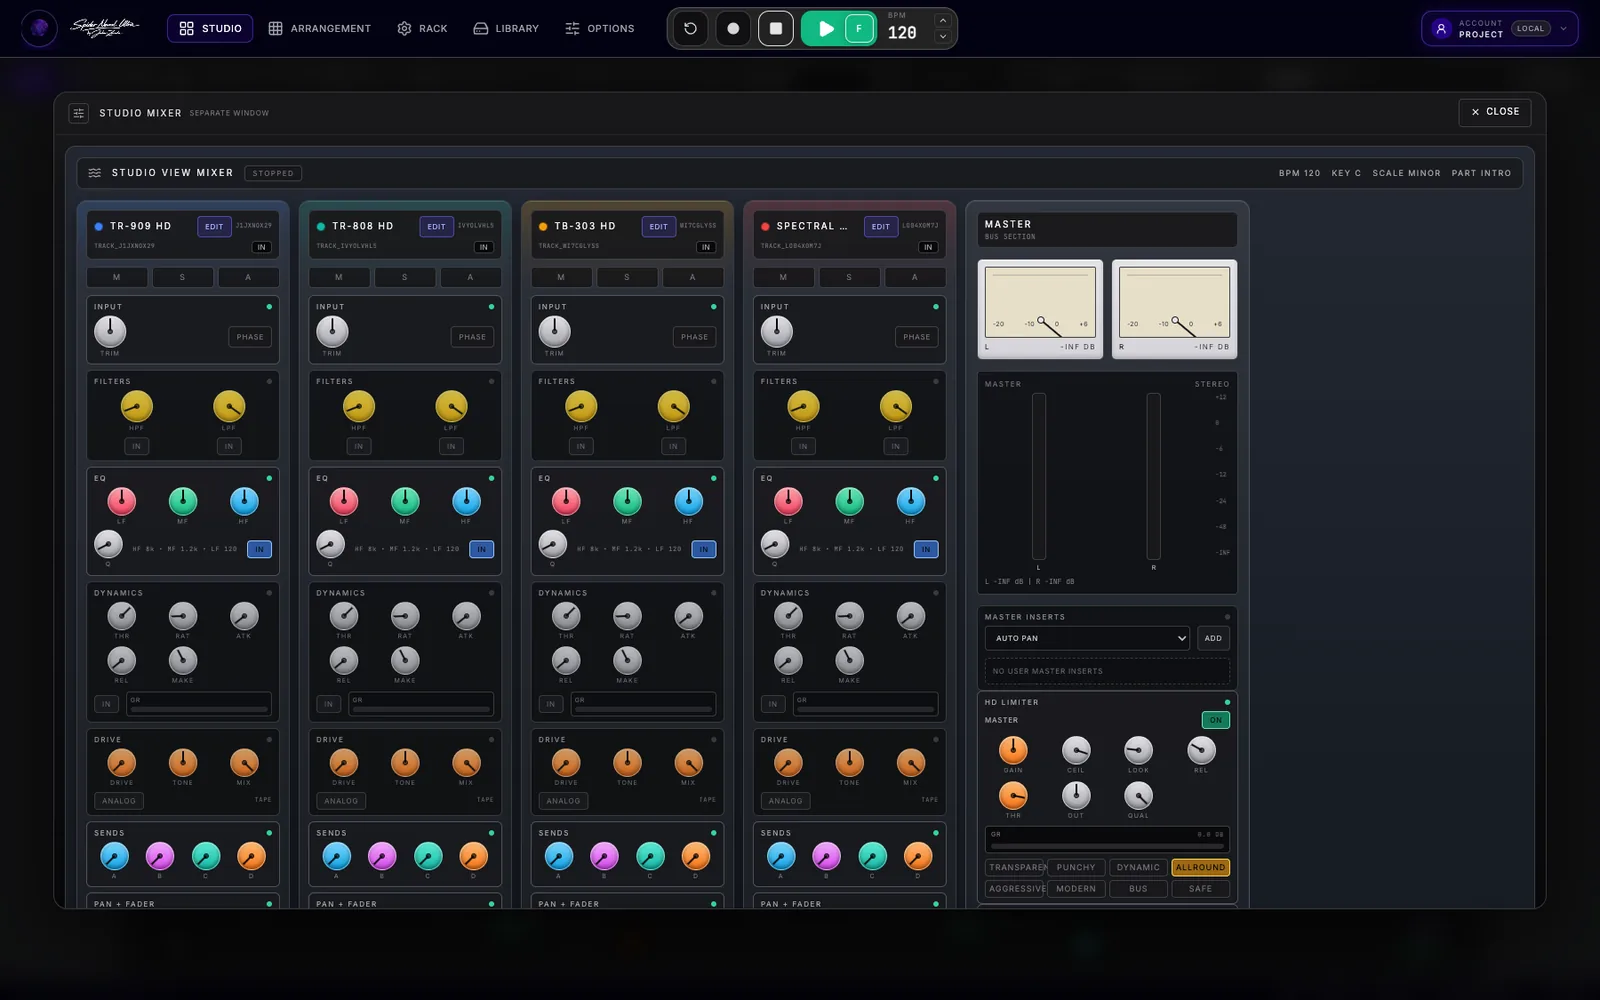The height and width of the screenshot is (1000, 1600).
Task: Close the Studio Mixer window
Action: point(1495,112)
